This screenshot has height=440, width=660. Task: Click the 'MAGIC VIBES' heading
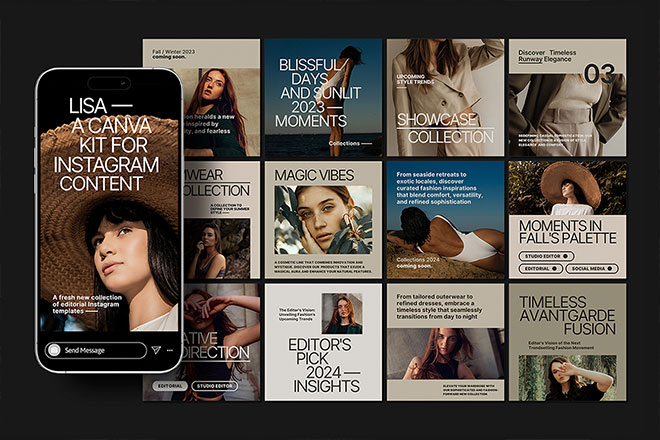(314, 175)
